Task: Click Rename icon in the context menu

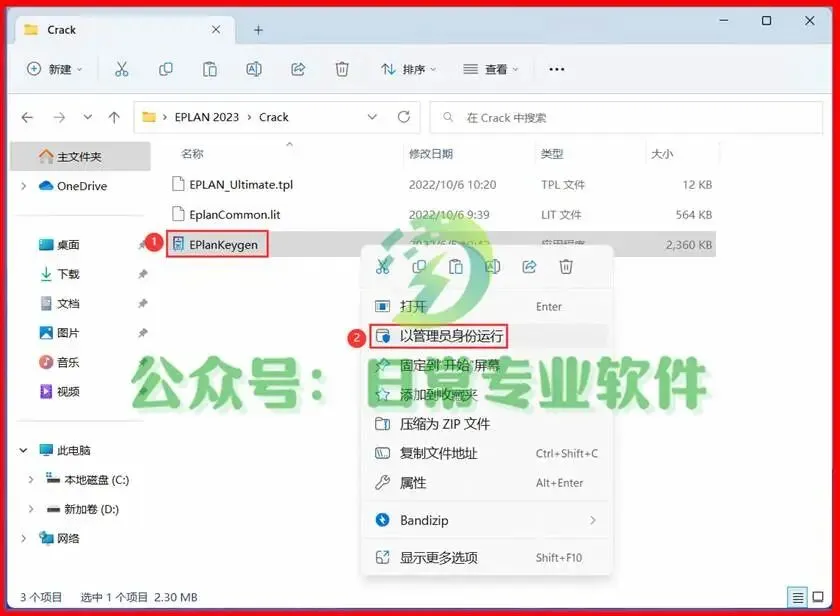Action: 492,266
